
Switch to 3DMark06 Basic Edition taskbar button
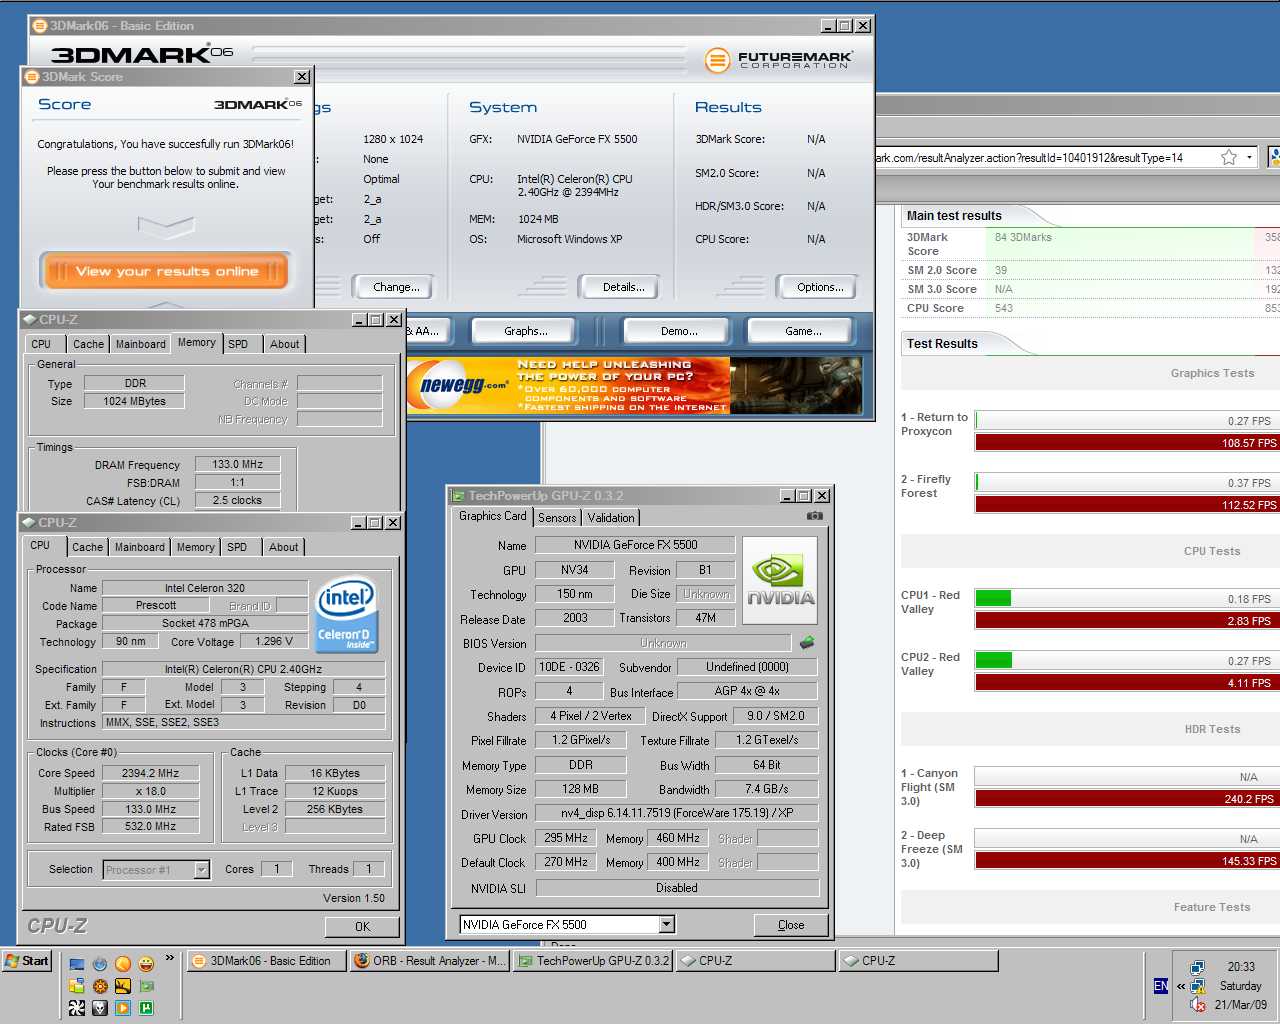(266, 961)
